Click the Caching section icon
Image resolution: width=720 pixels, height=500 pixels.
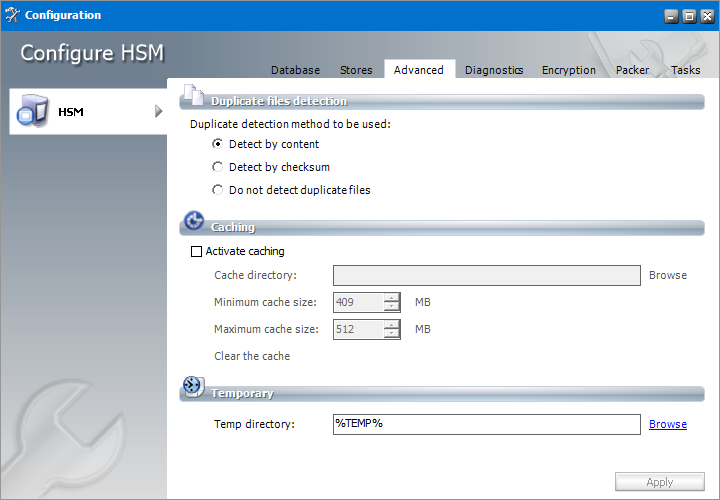pyautogui.click(x=194, y=221)
